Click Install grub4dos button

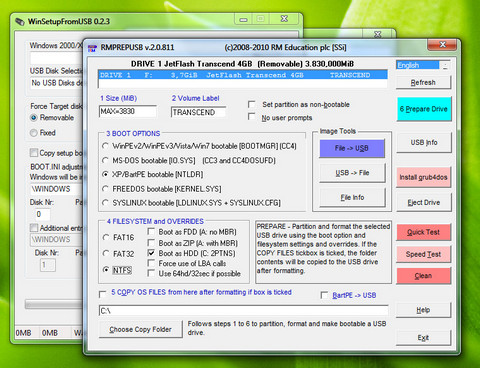[x=424, y=177]
